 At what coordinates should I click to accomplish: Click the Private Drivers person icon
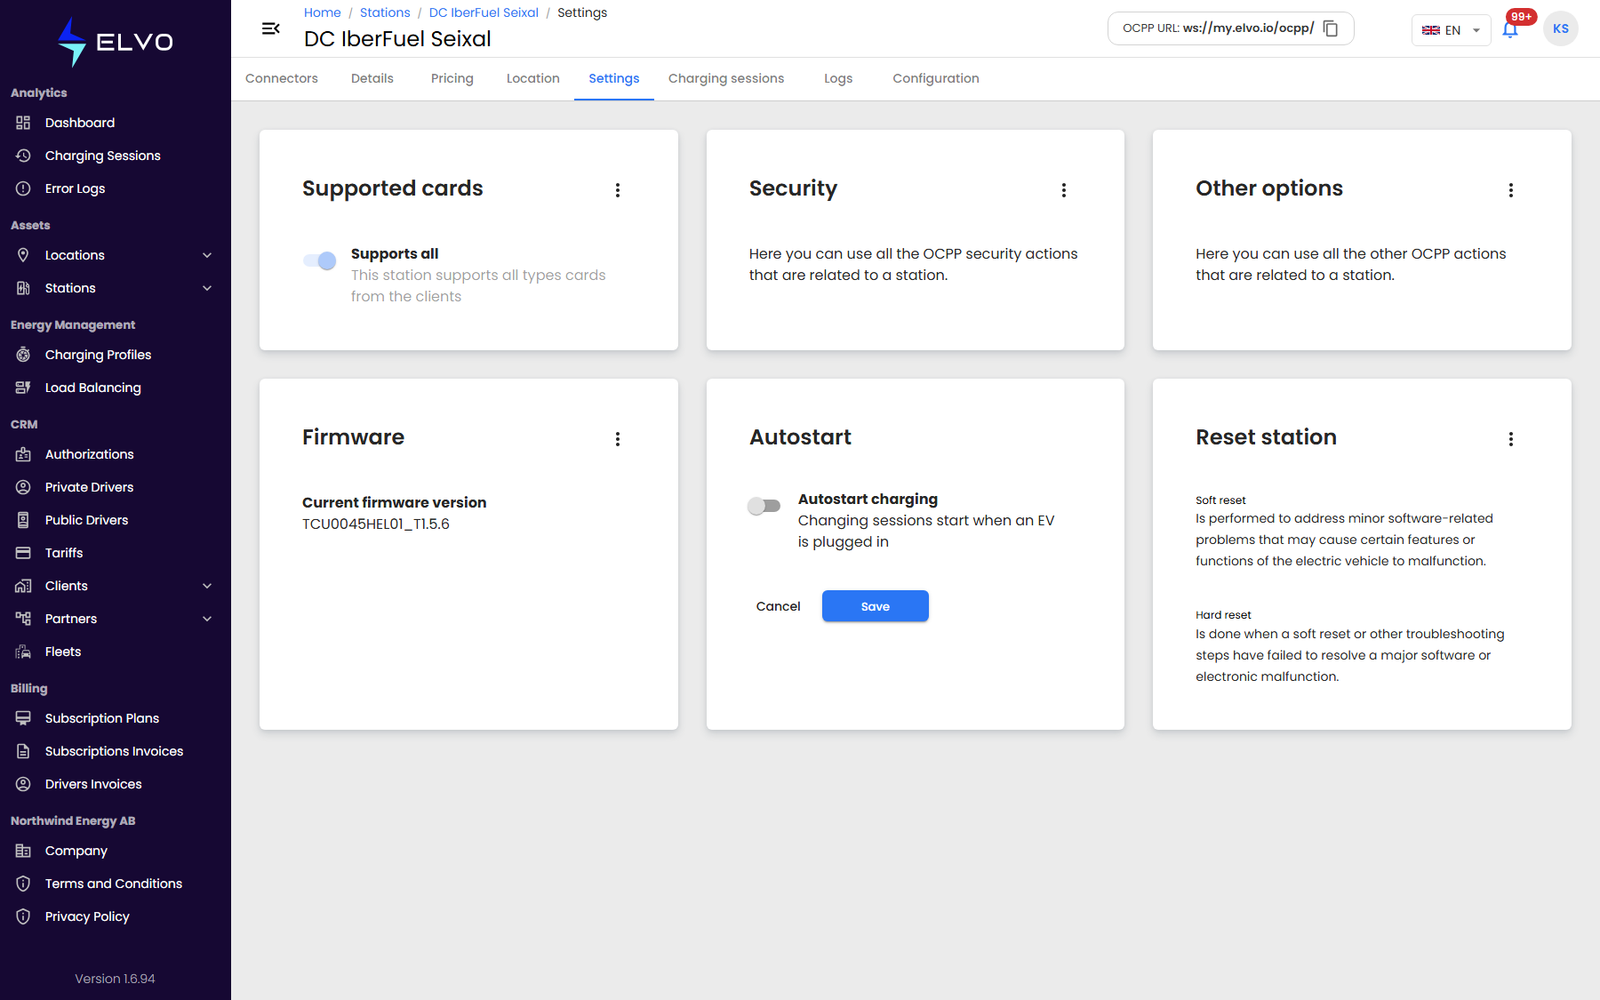(x=23, y=487)
